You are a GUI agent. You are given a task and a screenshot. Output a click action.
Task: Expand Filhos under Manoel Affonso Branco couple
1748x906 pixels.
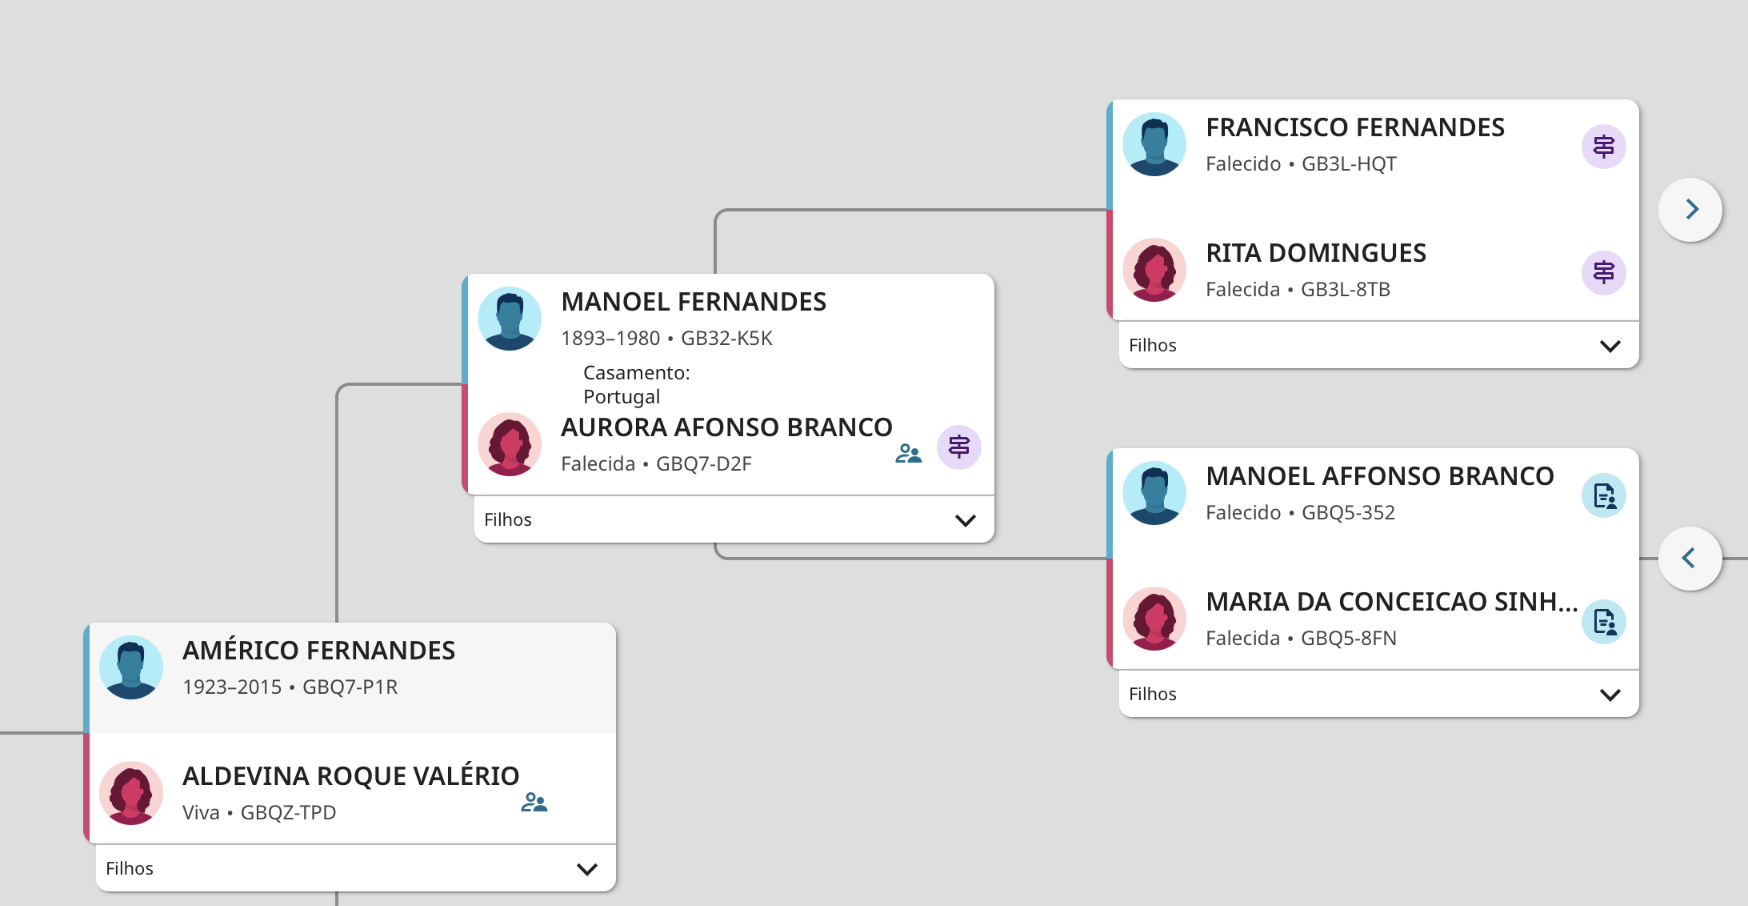click(x=1609, y=695)
